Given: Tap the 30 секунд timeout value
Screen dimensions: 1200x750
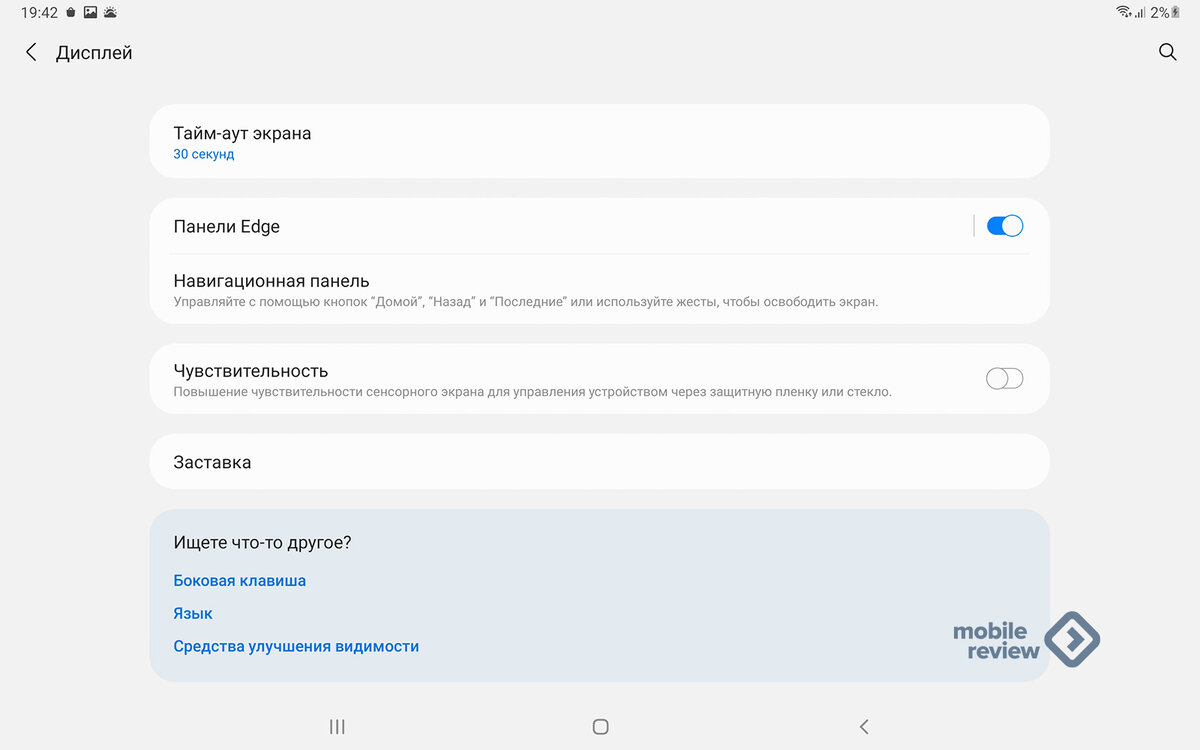Looking at the screenshot, I should pos(204,155).
